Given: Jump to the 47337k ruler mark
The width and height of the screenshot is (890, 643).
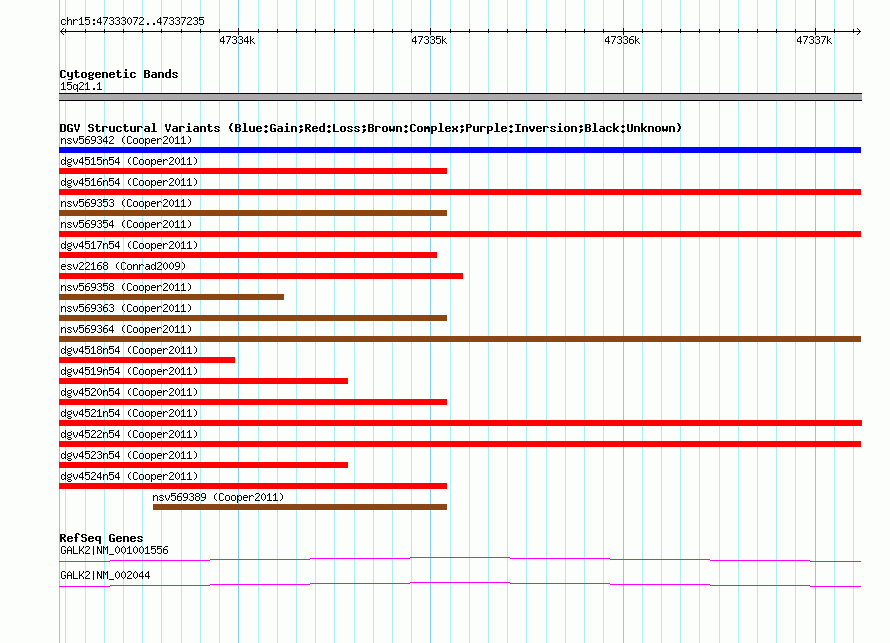Looking at the screenshot, I should [x=814, y=41].
